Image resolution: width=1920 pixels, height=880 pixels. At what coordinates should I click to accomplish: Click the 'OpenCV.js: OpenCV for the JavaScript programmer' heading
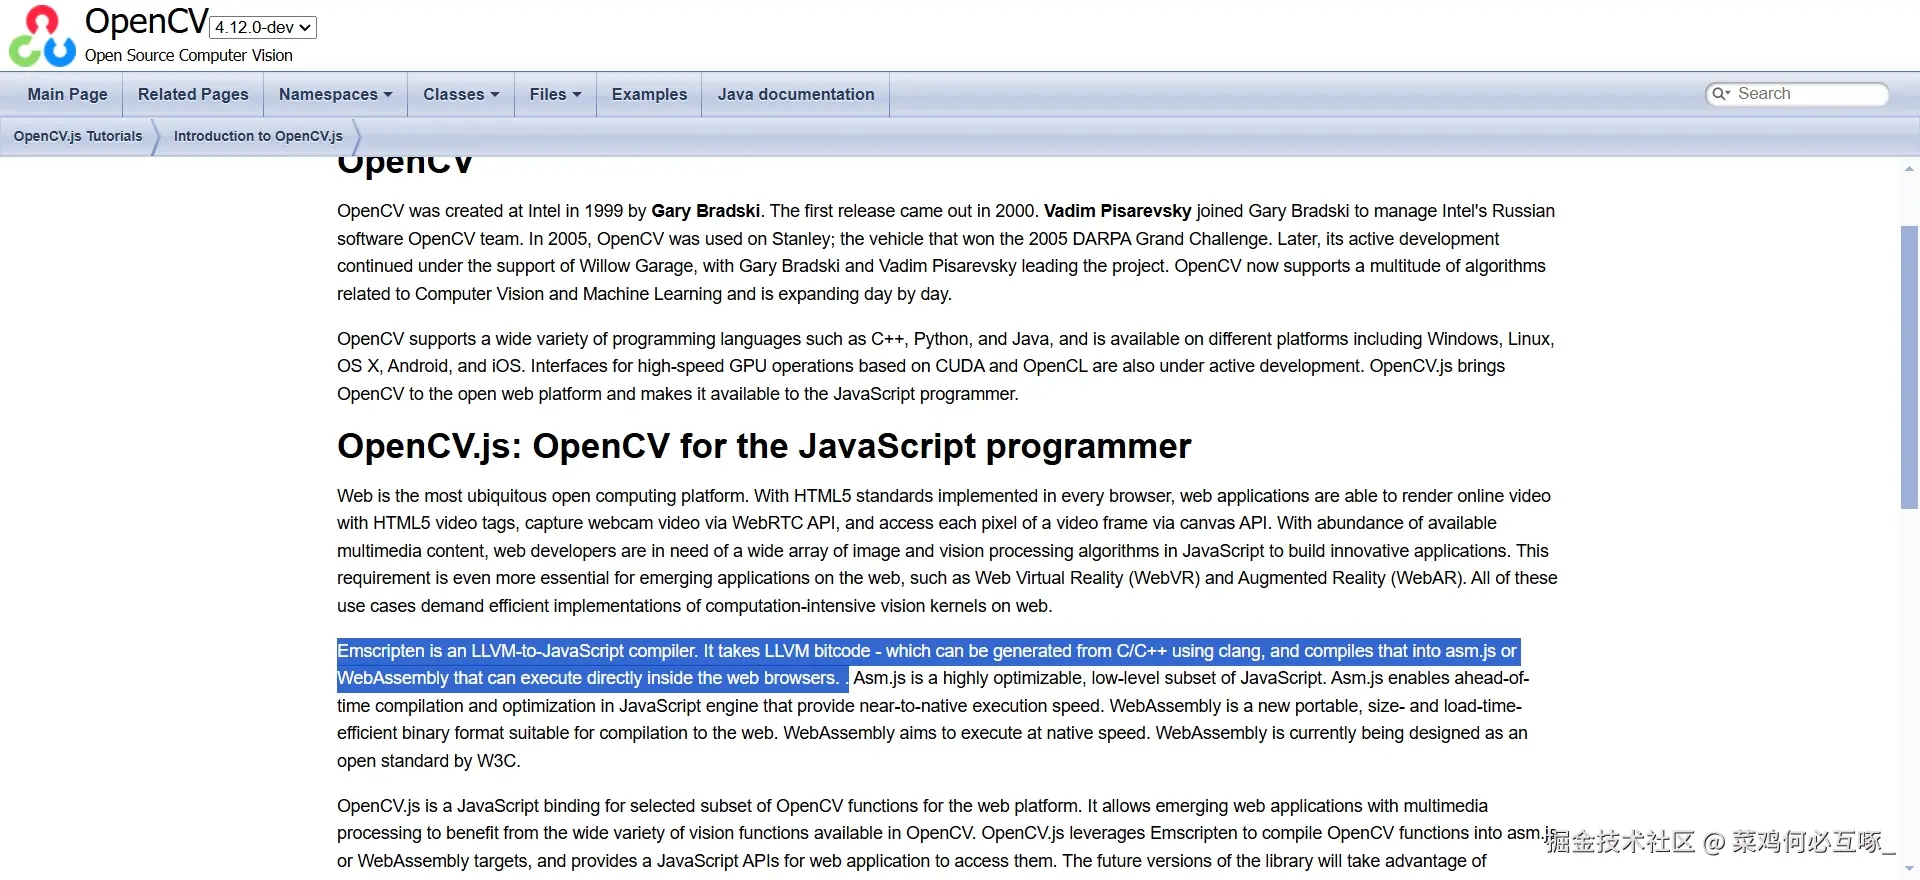click(x=764, y=446)
